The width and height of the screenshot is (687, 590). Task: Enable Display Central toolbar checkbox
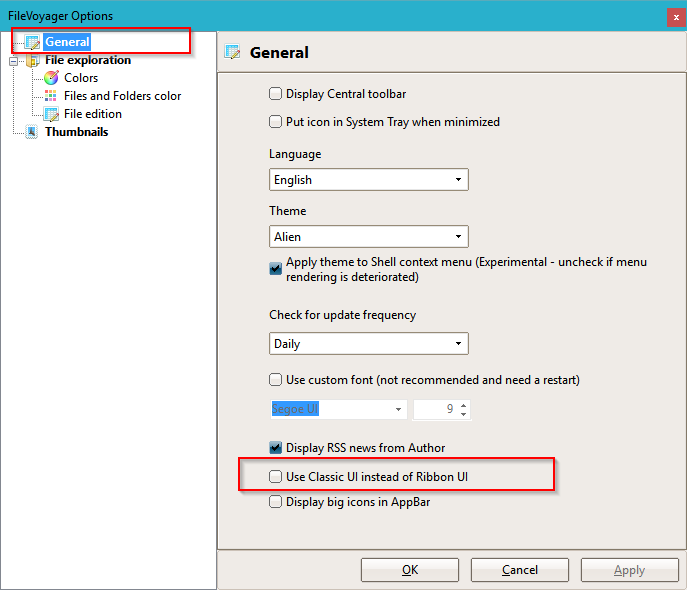[x=275, y=94]
